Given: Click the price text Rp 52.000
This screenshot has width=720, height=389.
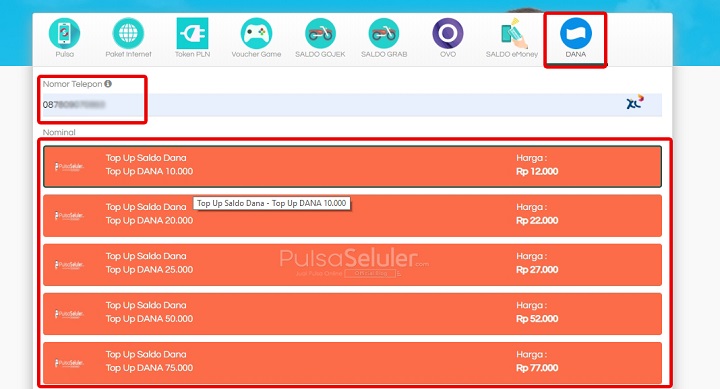Looking at the screenshot, I should click(537, 319).
